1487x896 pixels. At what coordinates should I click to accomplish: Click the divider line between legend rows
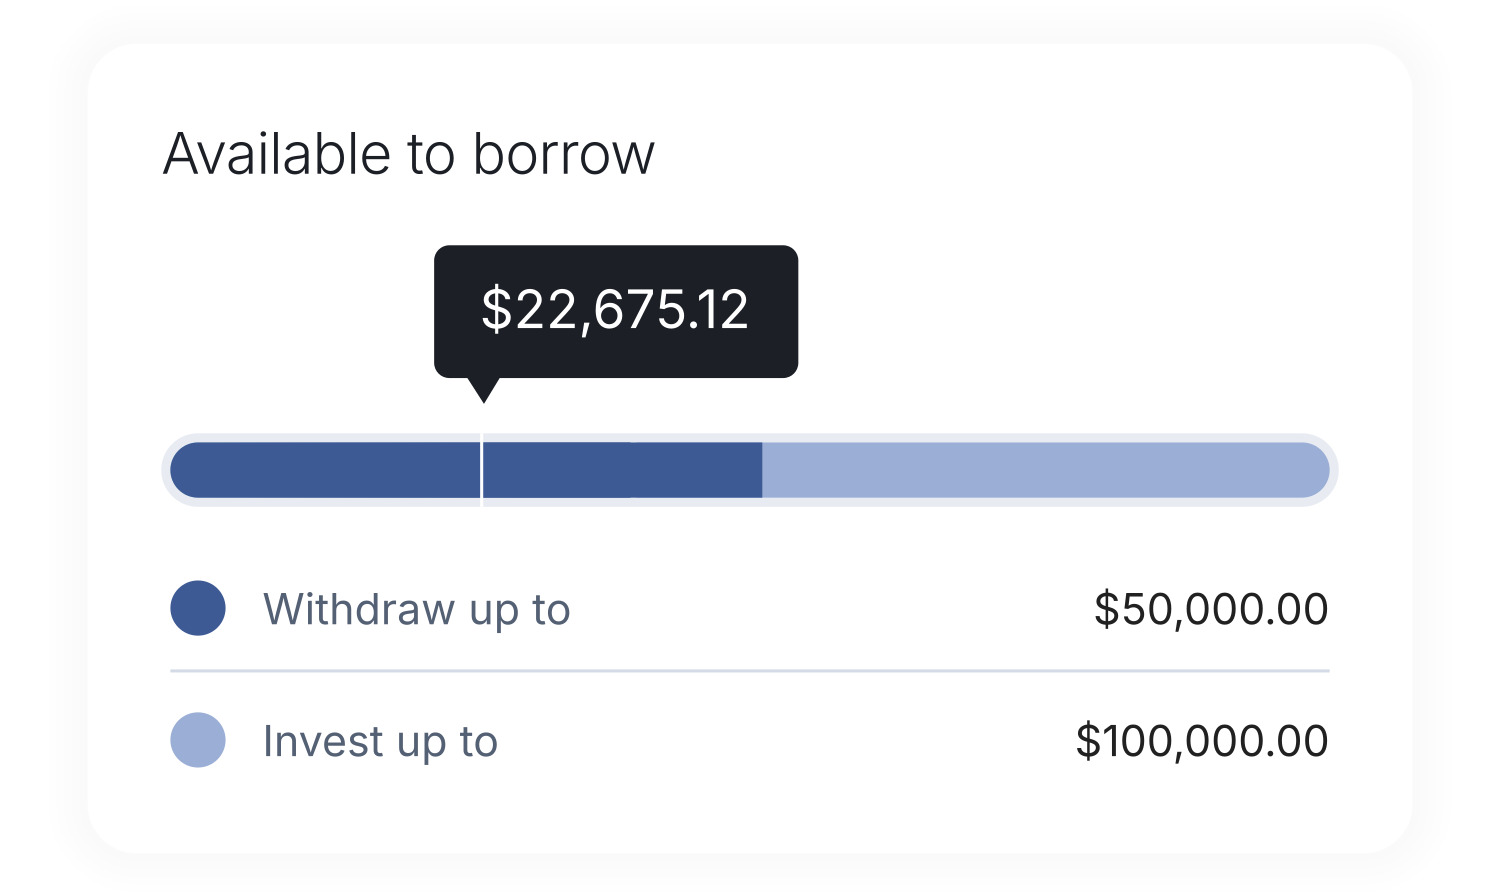[750, 671]
